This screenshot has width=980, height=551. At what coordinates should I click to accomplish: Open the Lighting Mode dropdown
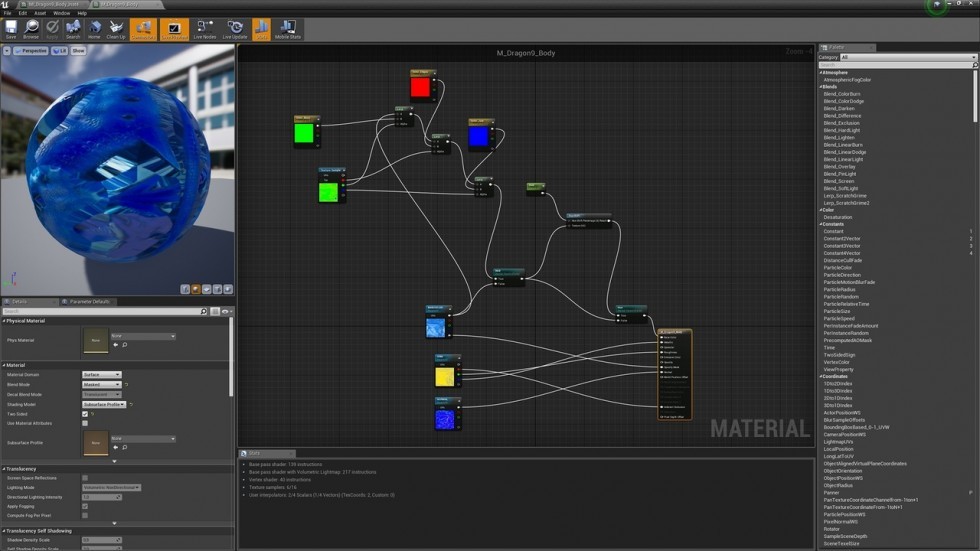[x=111, y=487]
